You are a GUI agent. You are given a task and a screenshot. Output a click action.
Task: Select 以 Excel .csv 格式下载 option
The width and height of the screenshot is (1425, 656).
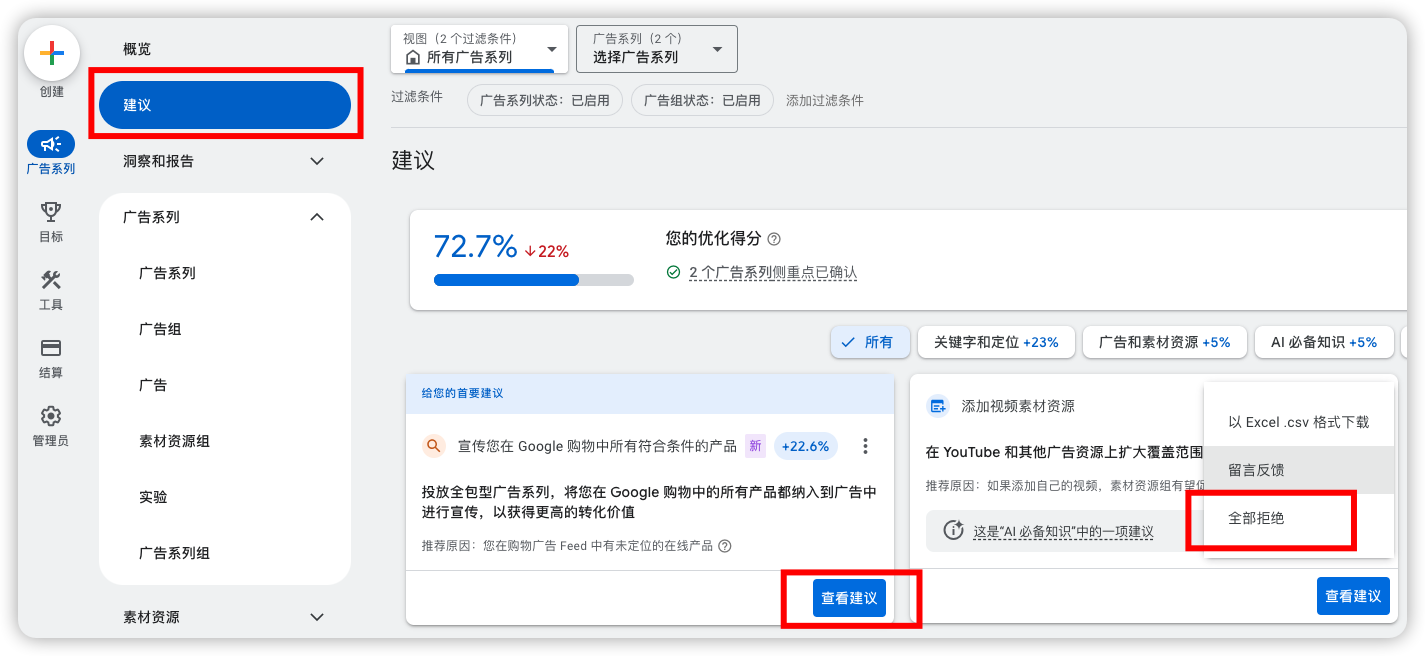(x=1298, y=422)
